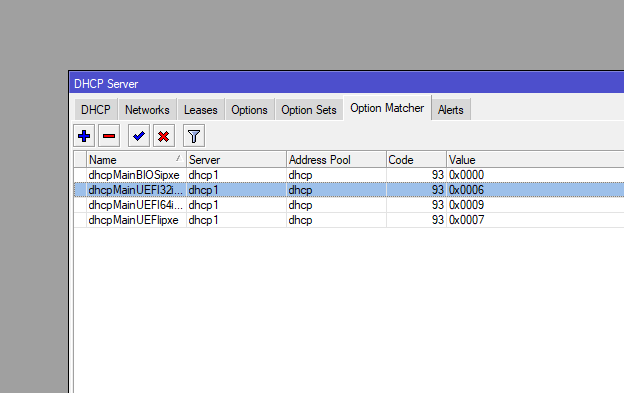This screenshot has width=624, height=393.
Task: Open the Networks tab
Action: point(147,109)
